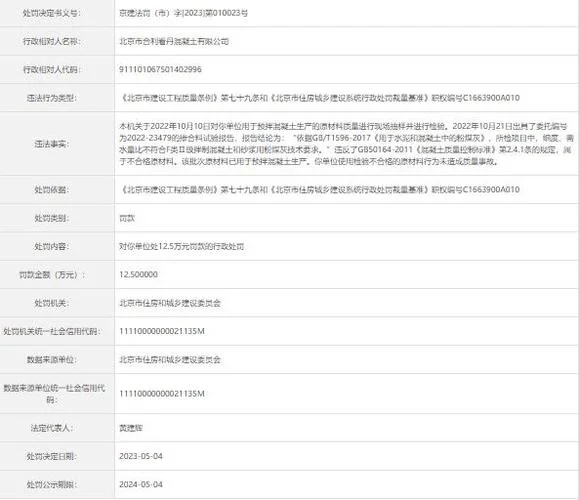Click the label "处罚决定日期"
Viewport: 579px width, 500px height.
pos(51,456)
